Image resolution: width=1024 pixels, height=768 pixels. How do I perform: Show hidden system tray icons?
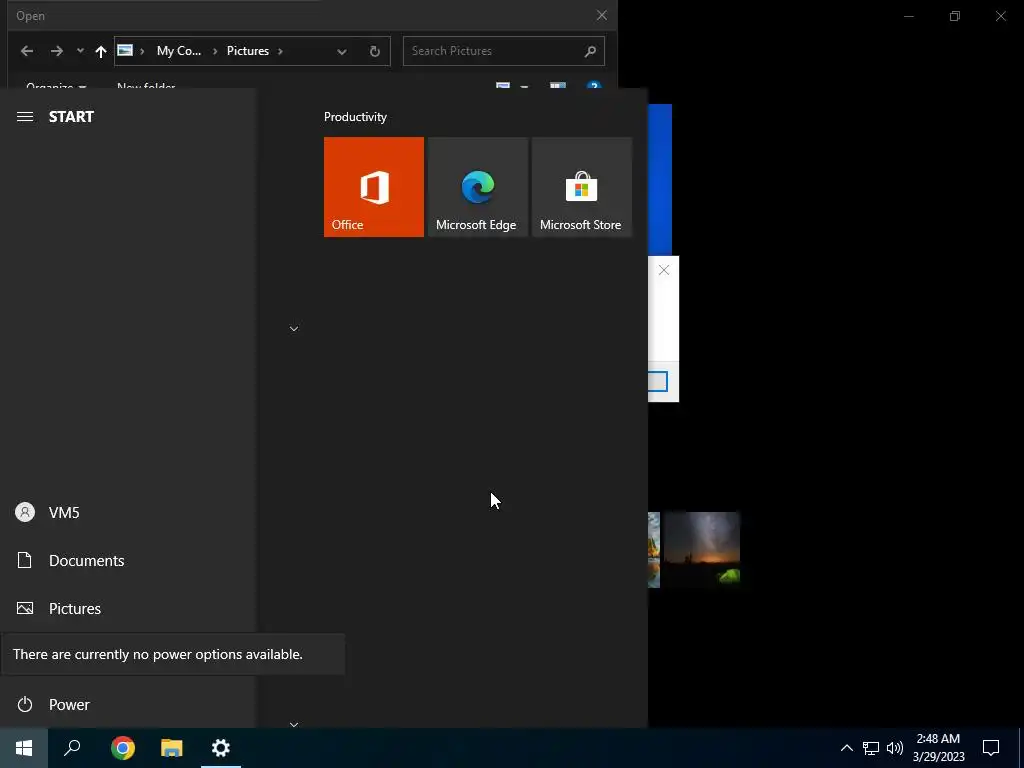pos(846,748)
